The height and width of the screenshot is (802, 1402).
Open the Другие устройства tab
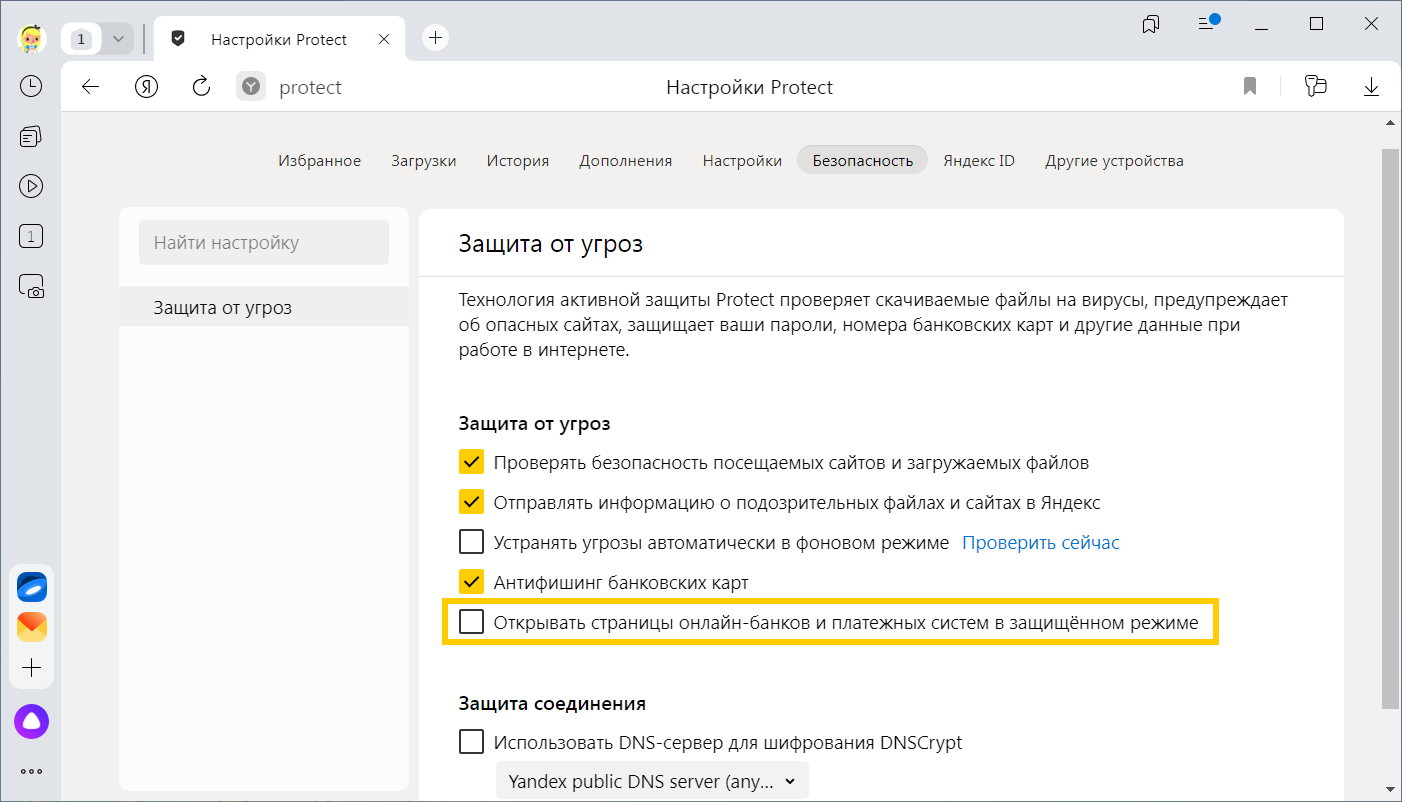[x=1115, y=160]
